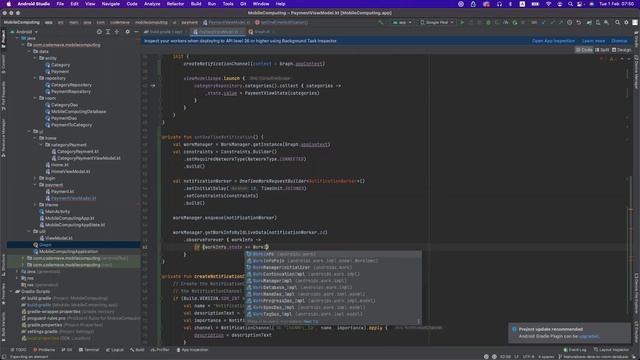Screen dimensions: 640x360
Task: Open the Build menu
Action: click(196, 4)
